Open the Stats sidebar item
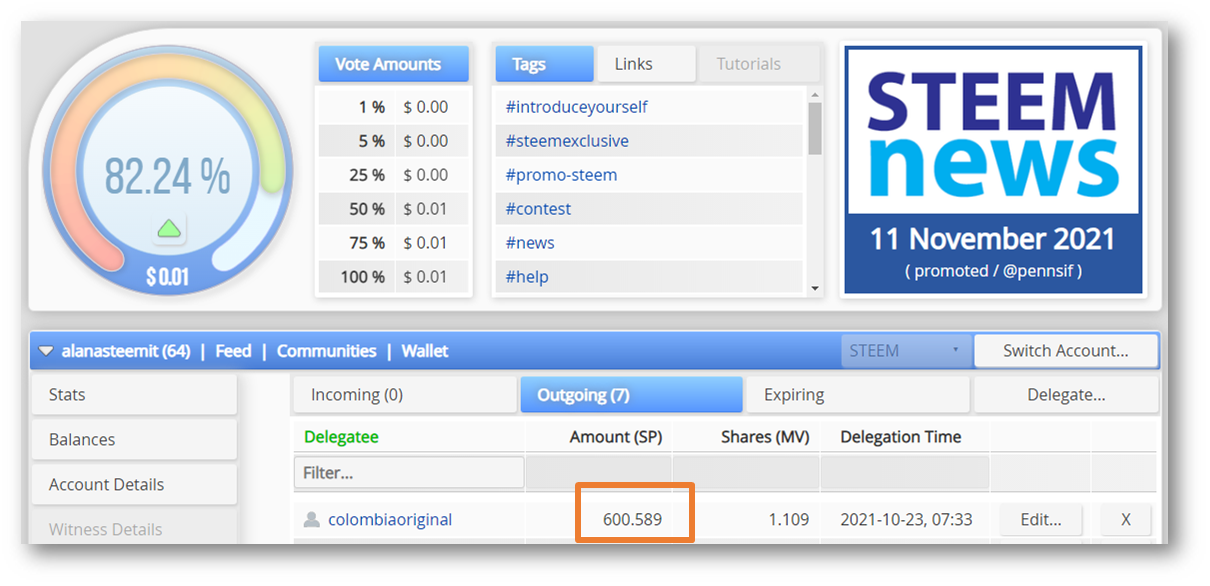The width and height of the screenshot is (1210, 586). click(134, 394)
